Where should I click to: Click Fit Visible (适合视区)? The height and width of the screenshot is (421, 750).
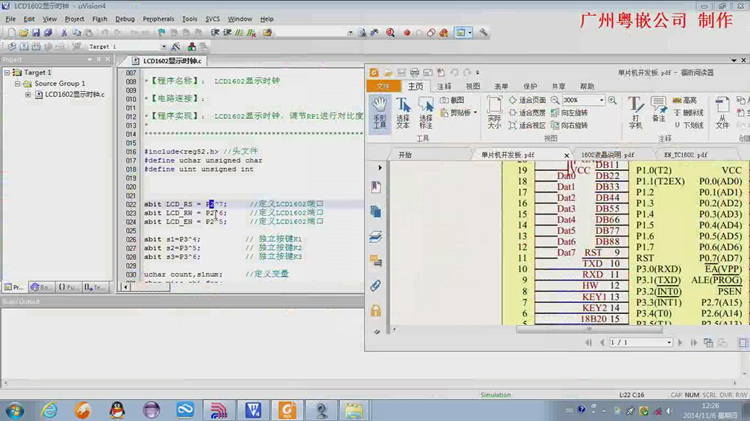pos(527,125)
